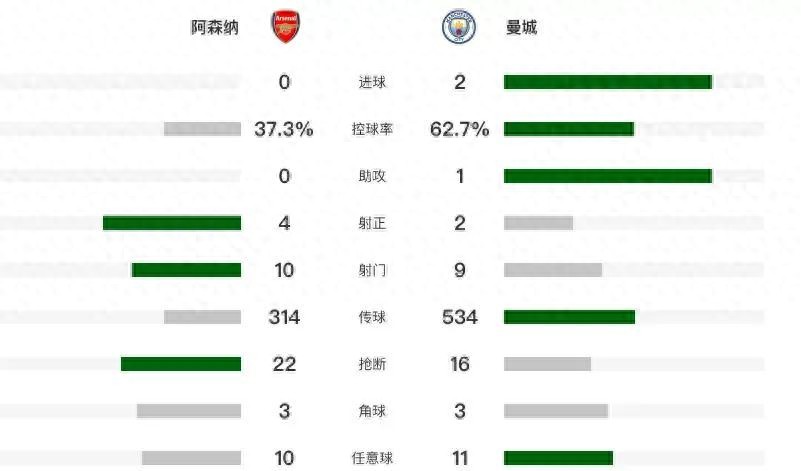This screenshot has height=471, width=801.
Task: Click Arsenal's green 射门 shots bar
Action: (x=186, y=270)
